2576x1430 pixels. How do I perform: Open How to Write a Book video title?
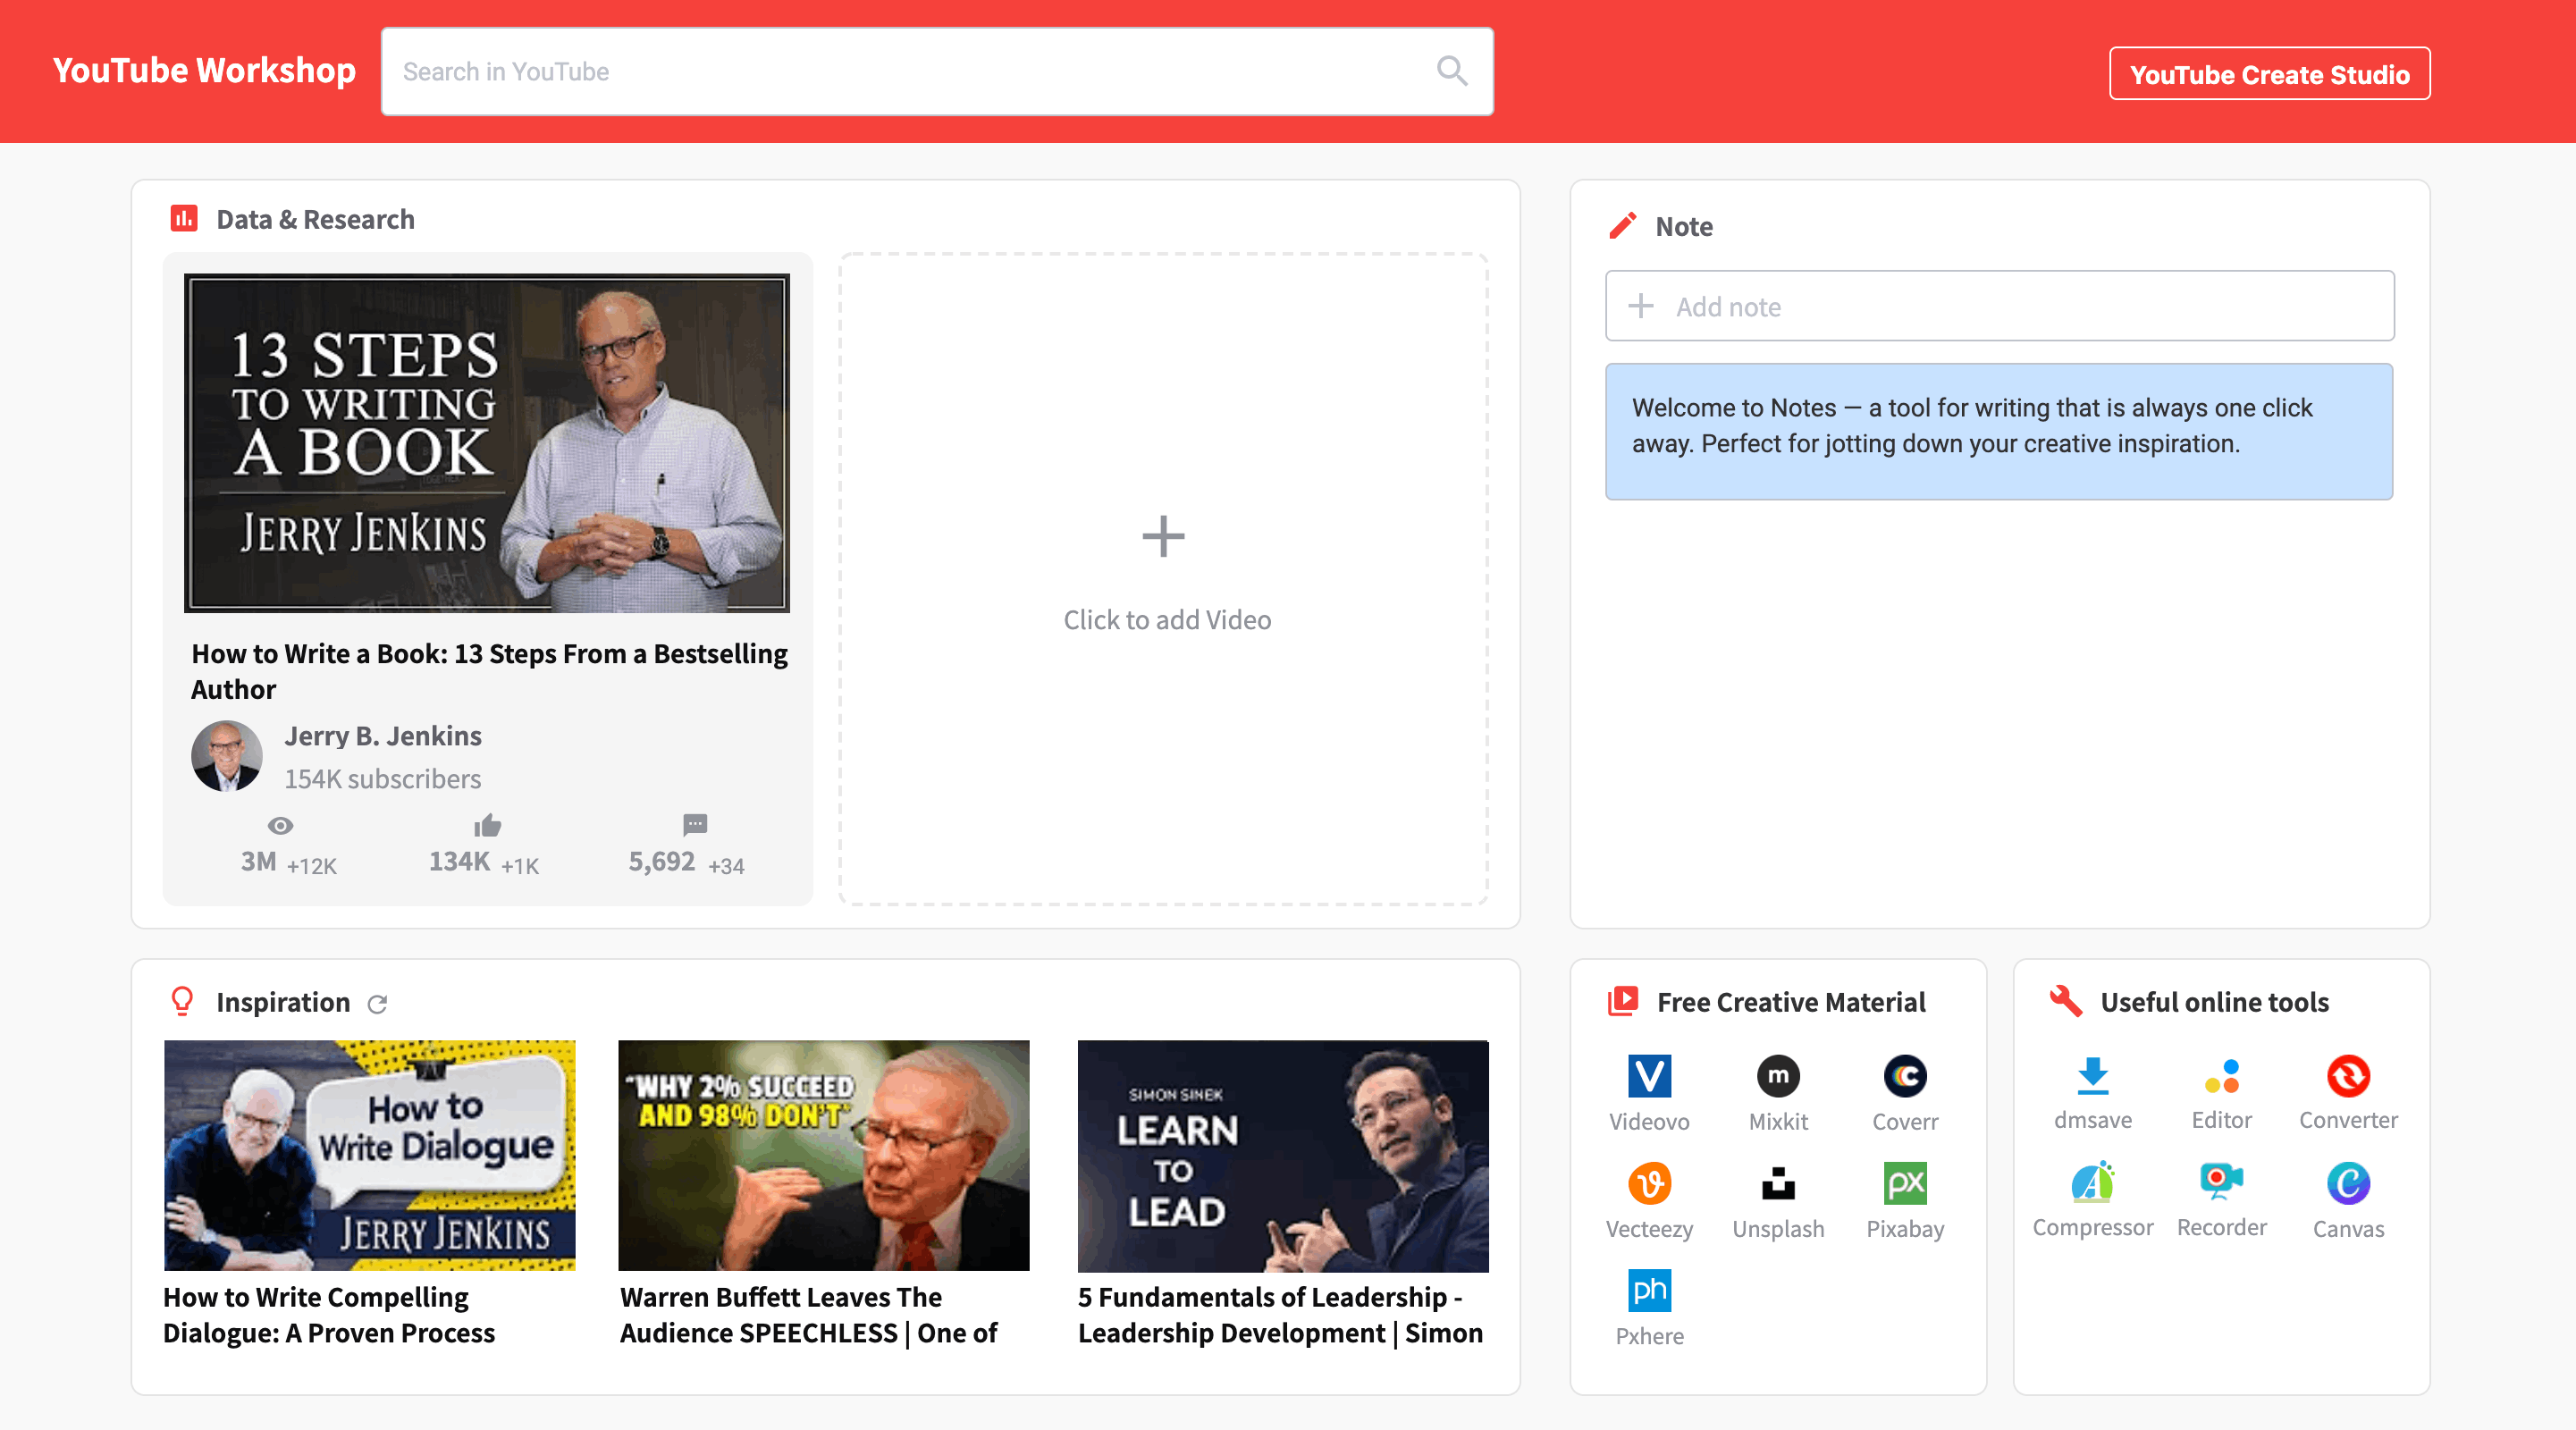pyautogui.click(x=489, y=671)
